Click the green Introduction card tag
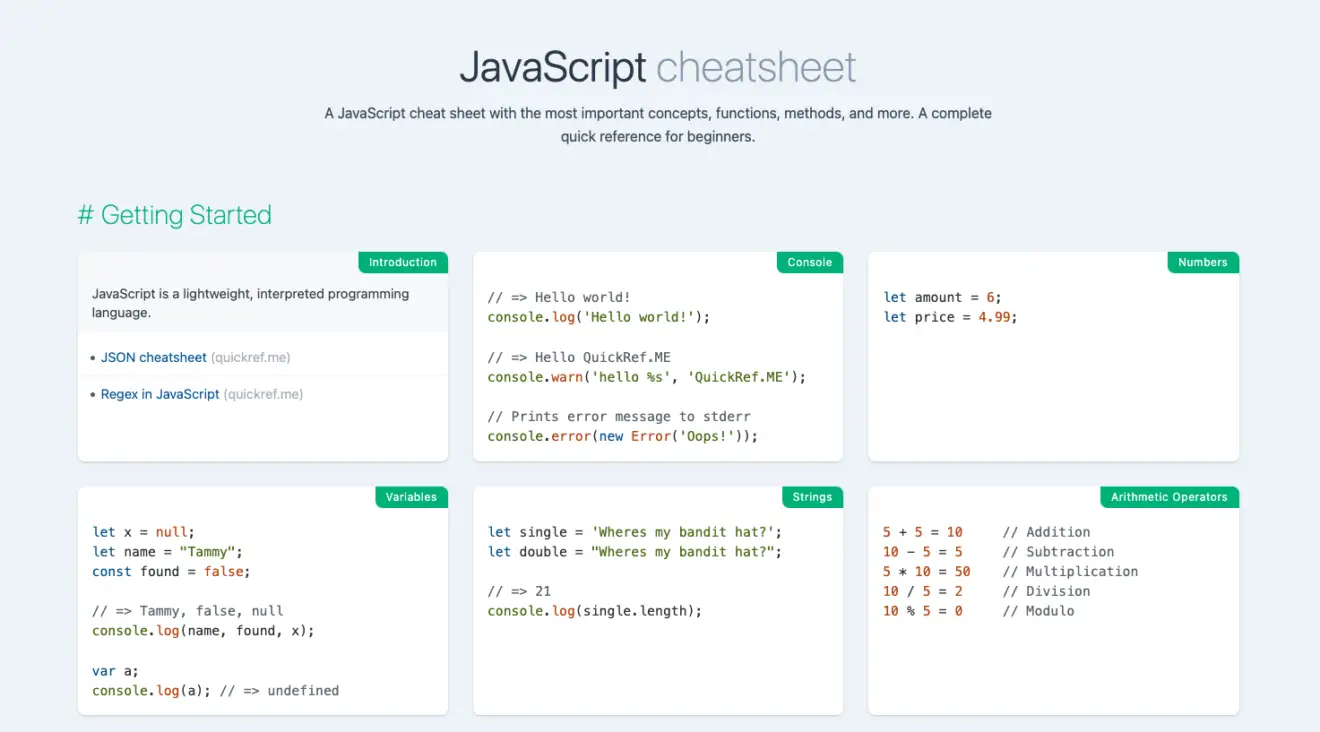This screenshot has height=732, width=1320. click(x=402, y=262)
